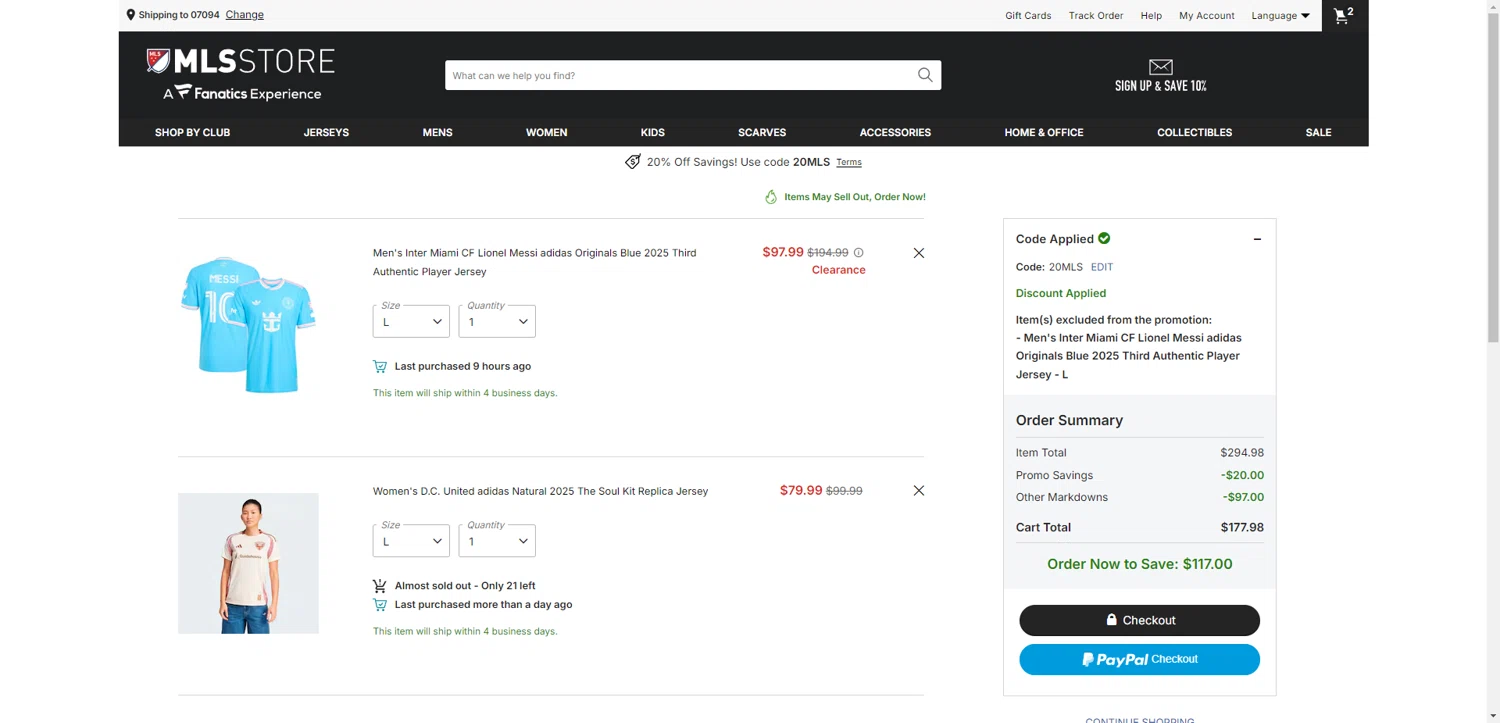
Task: Open Quantity dropdown for Messi jersey
Action: coord(497,321)
